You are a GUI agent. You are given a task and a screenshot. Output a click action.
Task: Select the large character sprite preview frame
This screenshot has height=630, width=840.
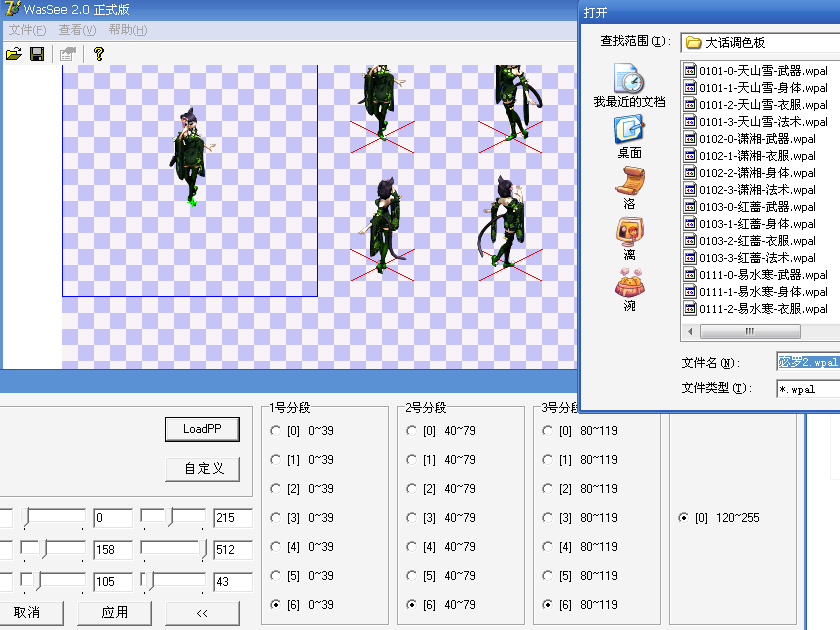point(190,181)
